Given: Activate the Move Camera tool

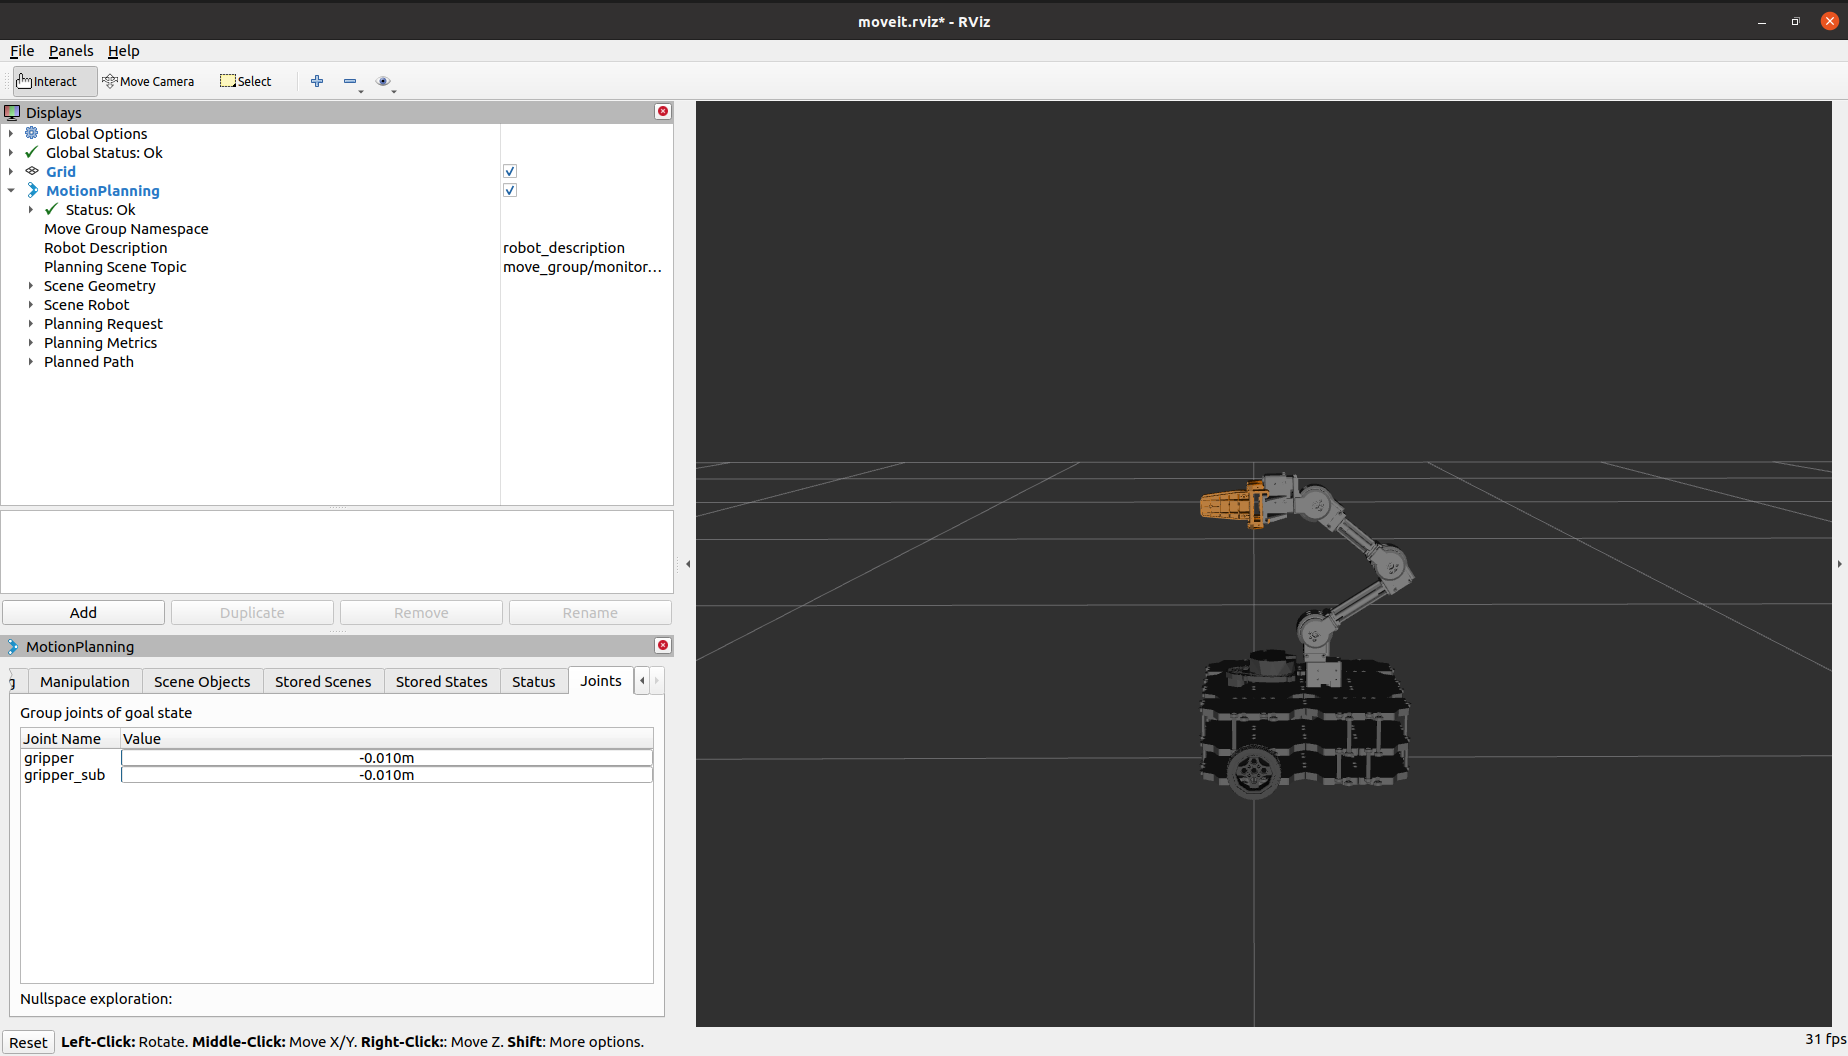Looking at the screenshot, I should coord(148,81).
